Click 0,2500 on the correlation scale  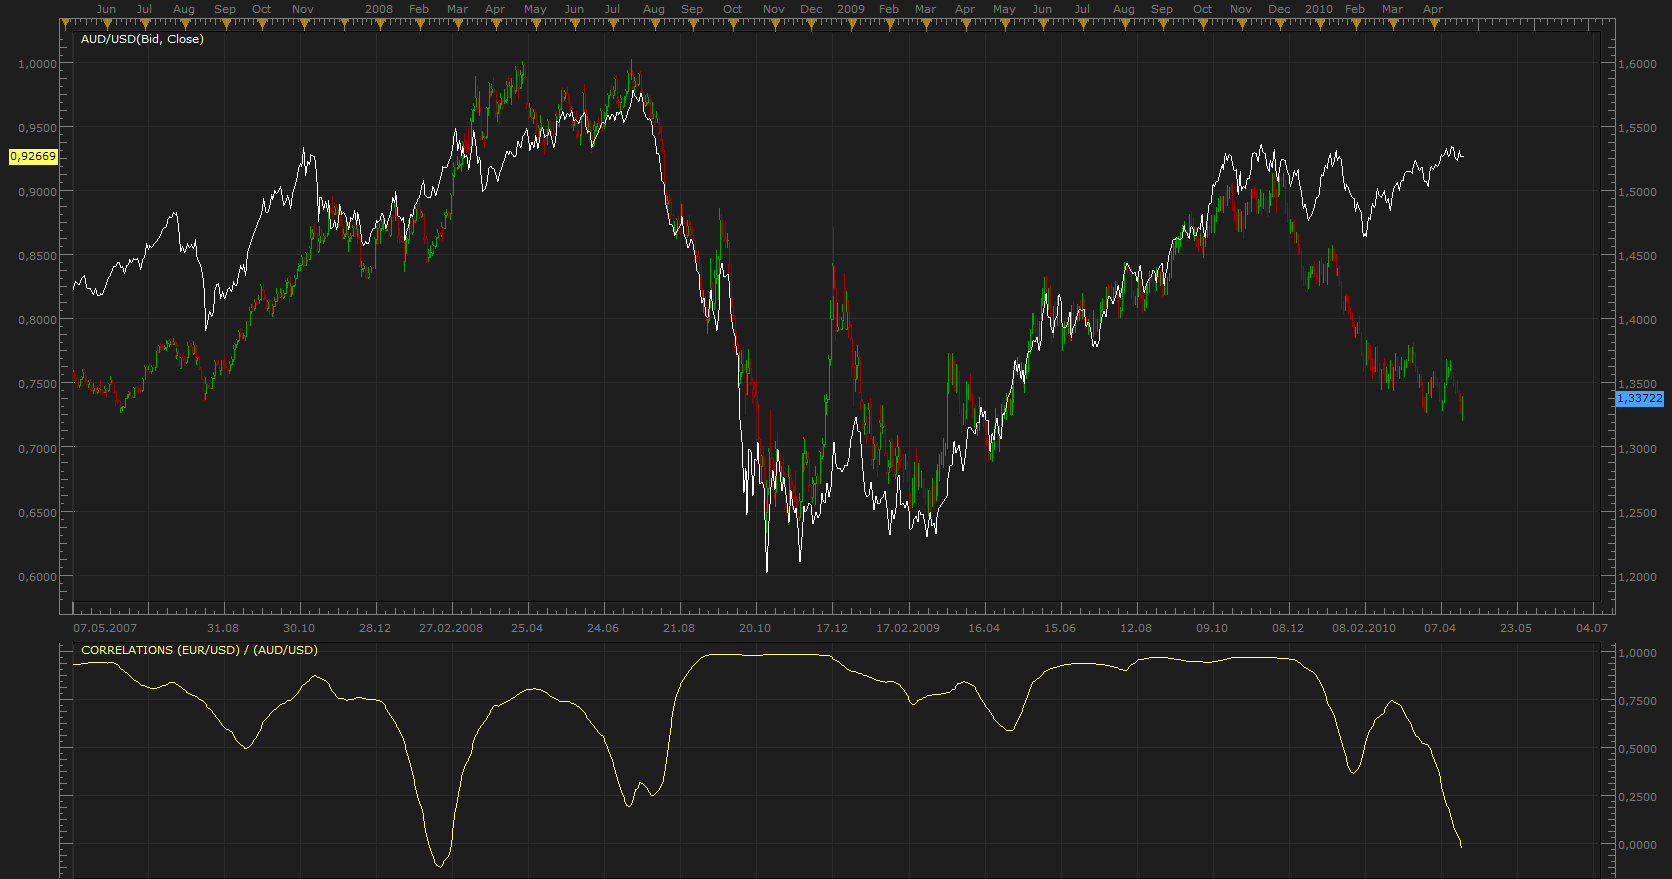[1638, 797]
